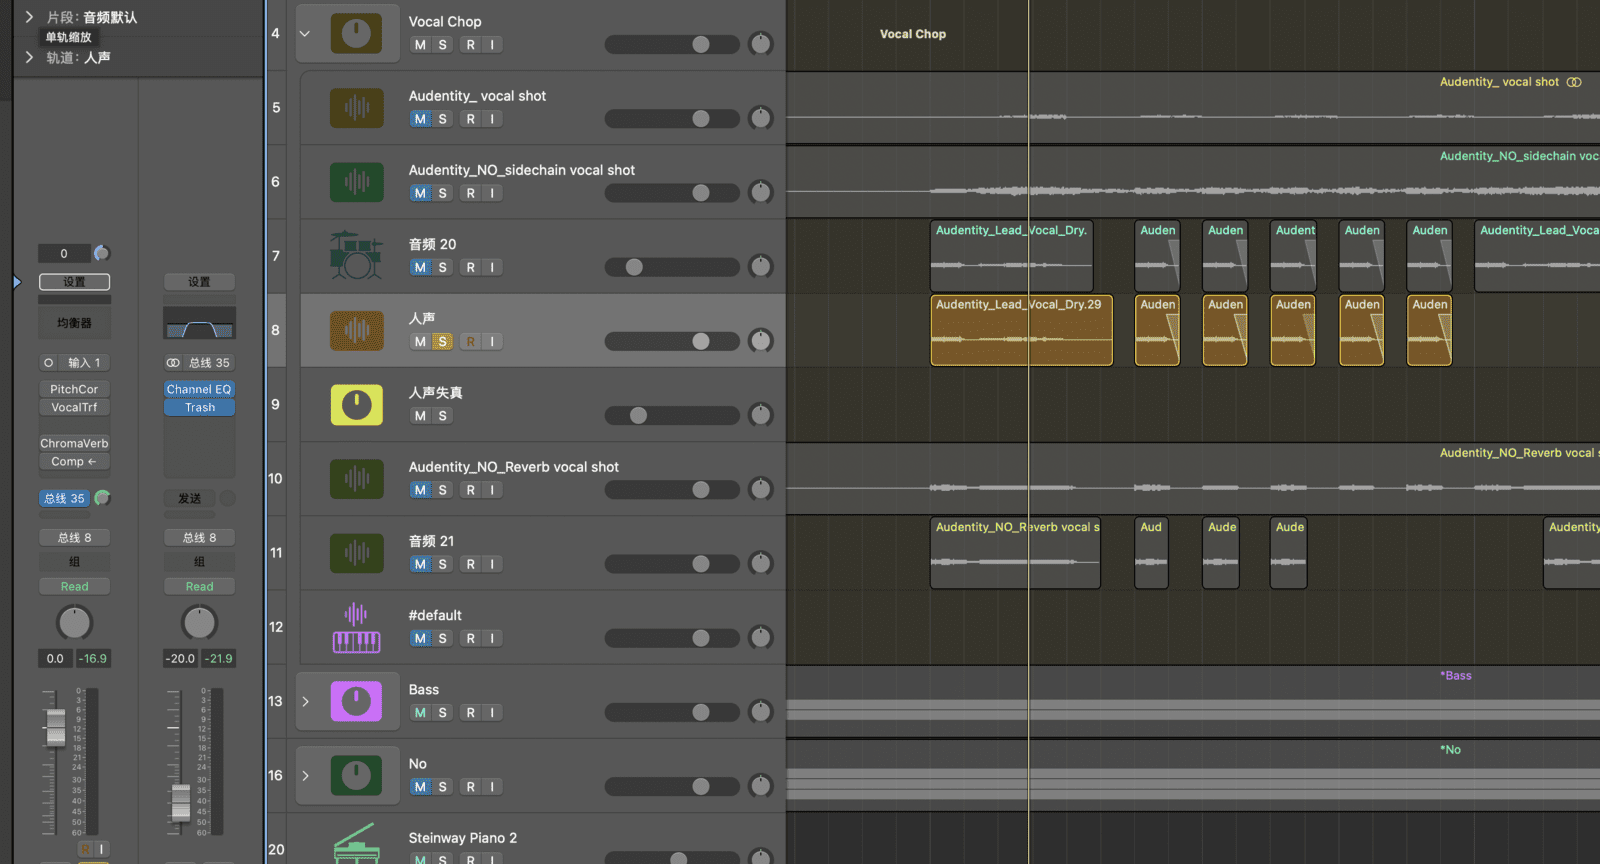
Task: Toggle solo on the 人声 track
Action: click(443, 342)
